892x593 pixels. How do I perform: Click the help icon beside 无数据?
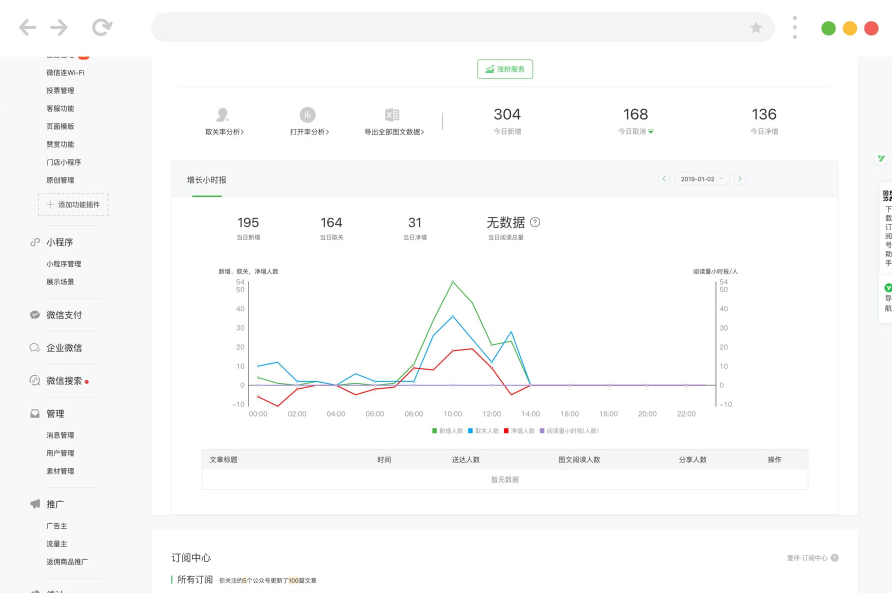click(535, 222)
